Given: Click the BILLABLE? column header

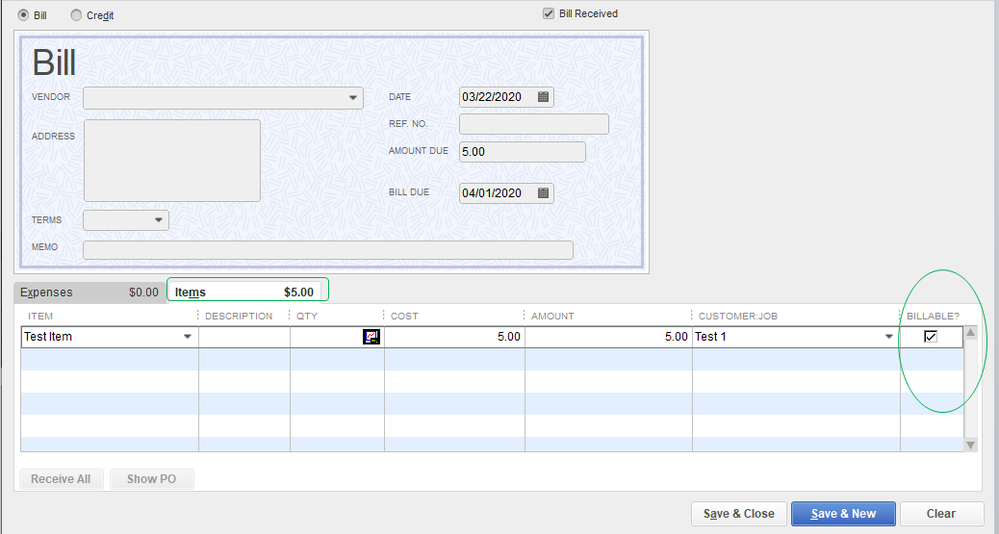Looking at the screenshot, I should pos(933,316).
